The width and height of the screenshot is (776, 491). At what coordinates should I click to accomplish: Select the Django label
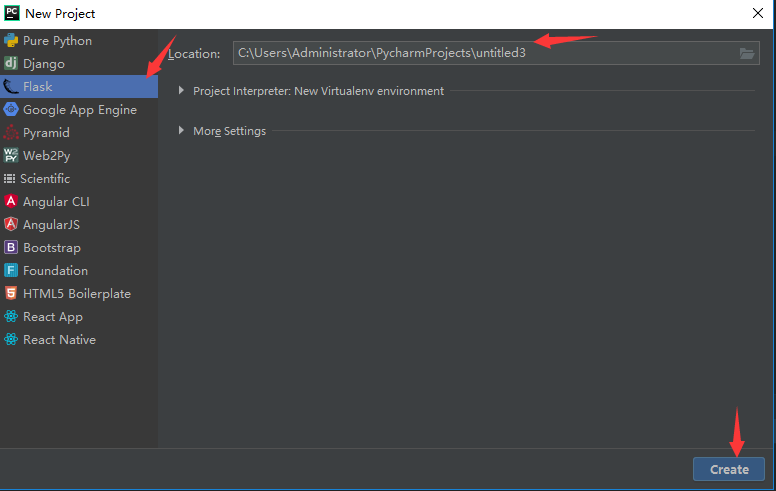tap(44, 64)
